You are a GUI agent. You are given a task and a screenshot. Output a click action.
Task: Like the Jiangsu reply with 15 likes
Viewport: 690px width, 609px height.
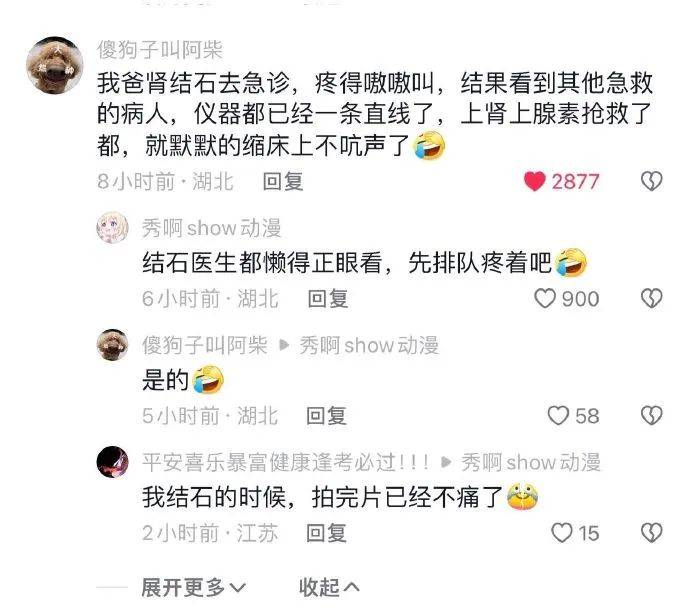click(x=562, y=532)
